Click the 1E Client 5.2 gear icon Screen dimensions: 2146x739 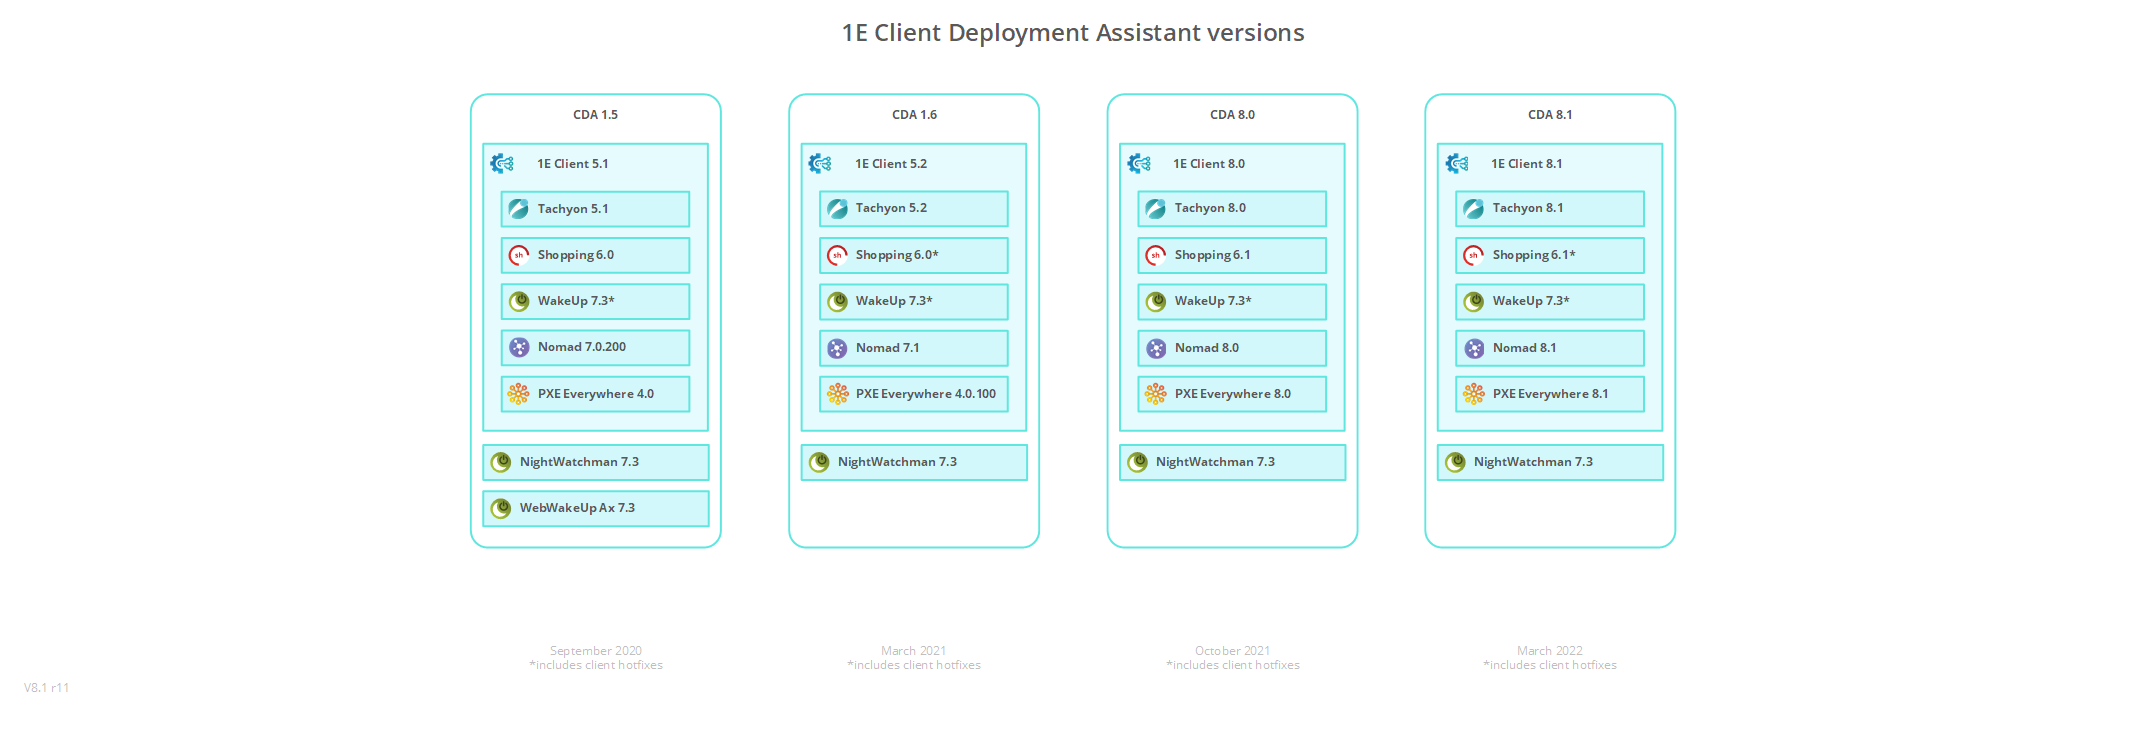(820, 163)
